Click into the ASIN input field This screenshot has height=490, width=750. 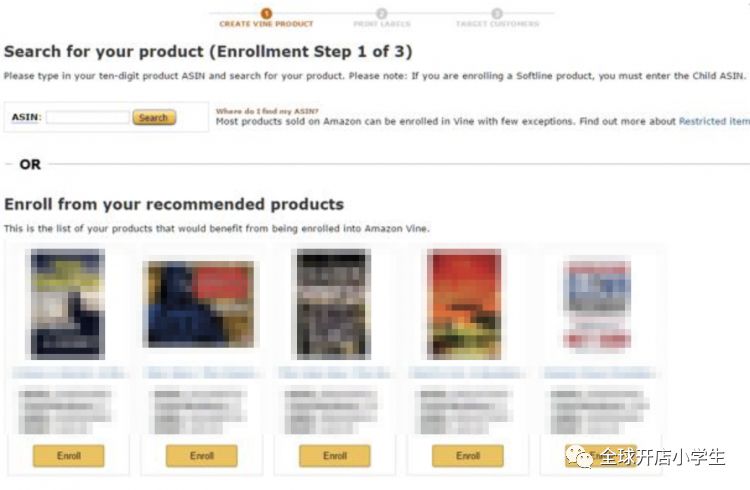pyautogui.click(x=88, y=117)
